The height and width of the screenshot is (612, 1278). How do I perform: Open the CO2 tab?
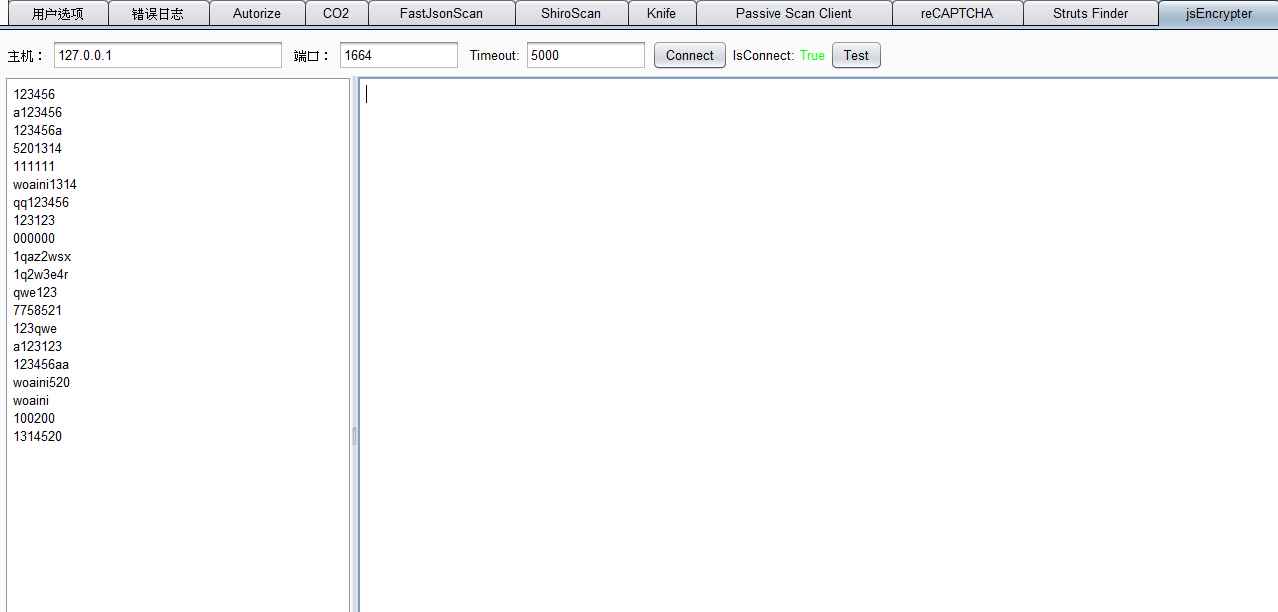336,13
